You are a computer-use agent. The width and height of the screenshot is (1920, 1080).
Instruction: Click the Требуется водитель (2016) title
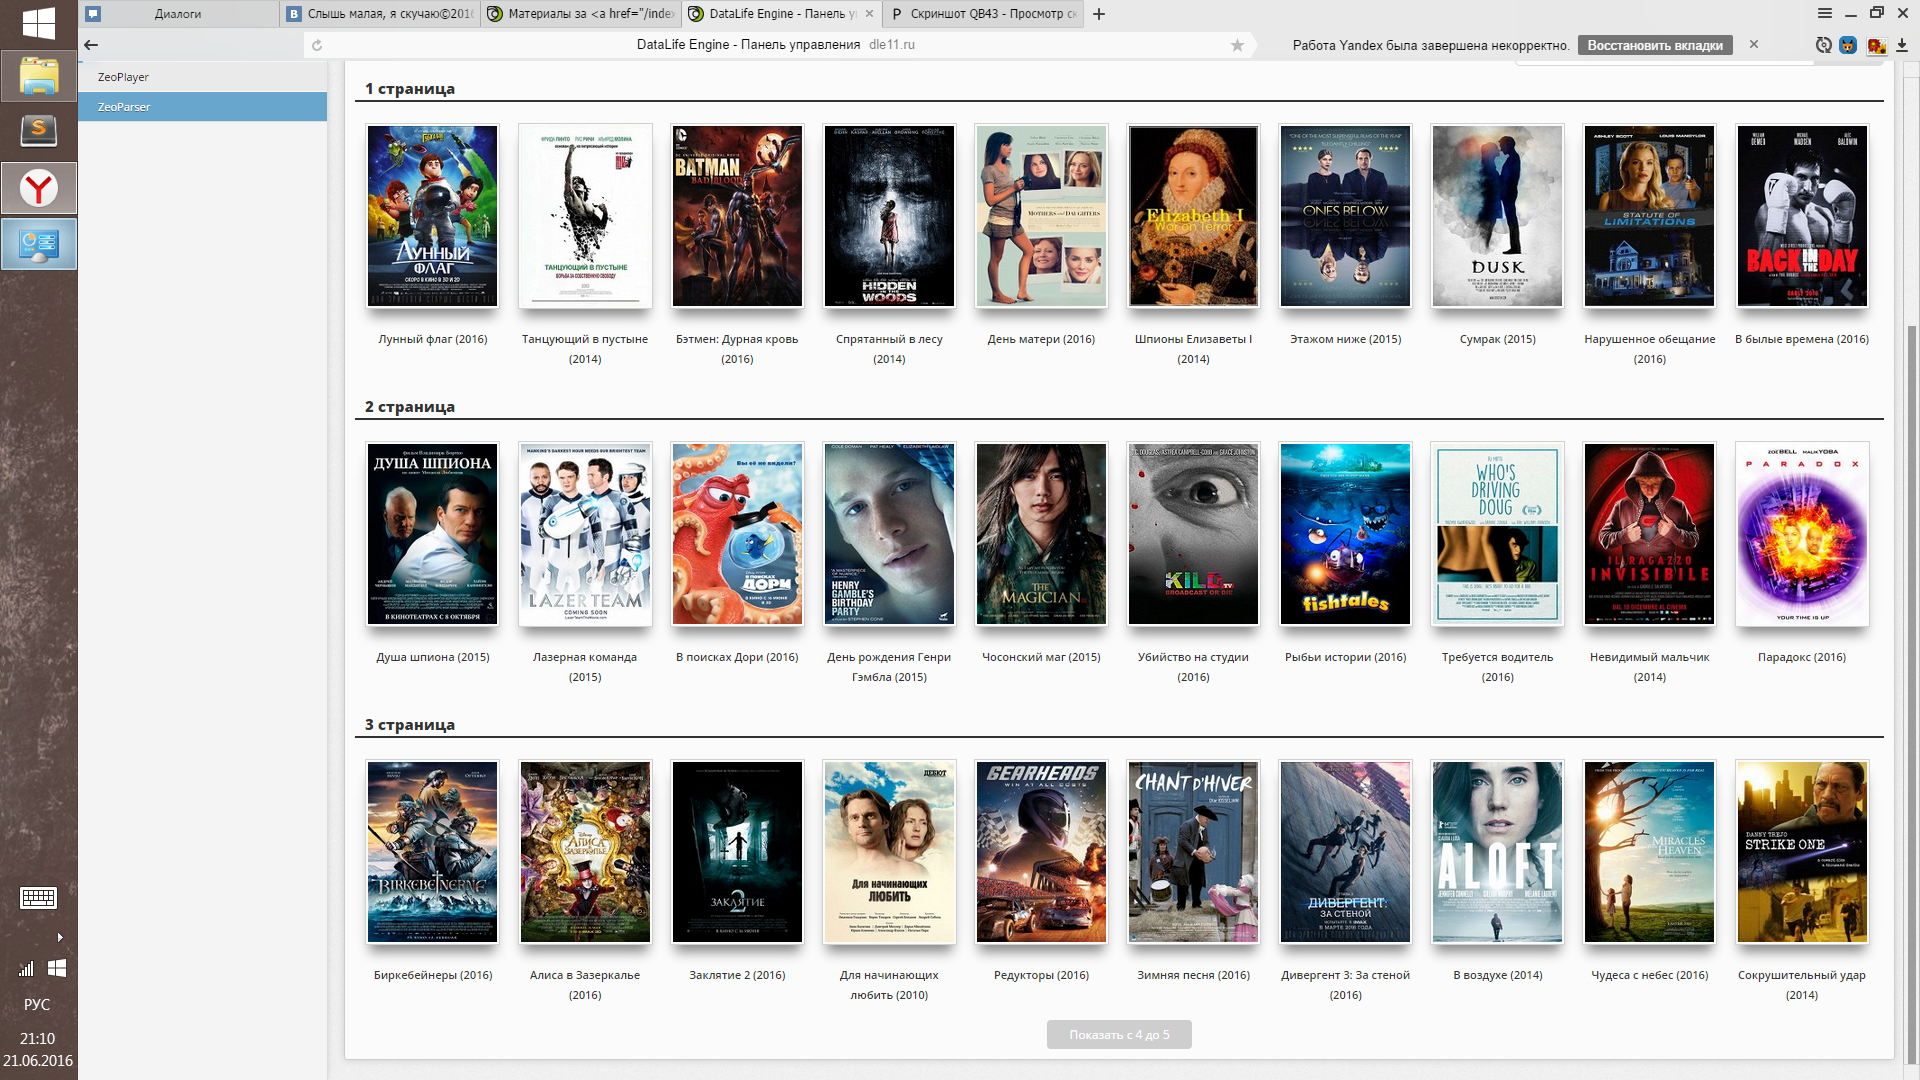coord(1497,667)
